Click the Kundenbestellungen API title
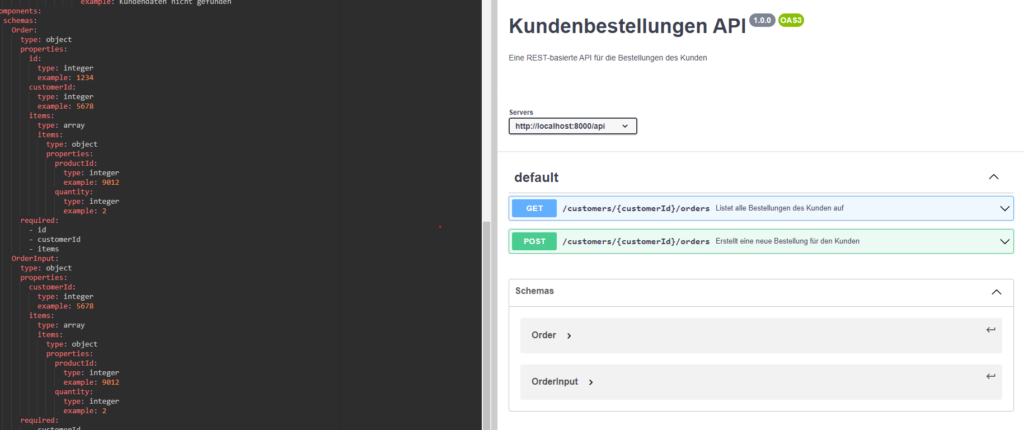Screen dimensions: 1024x430 coord(627,27)
